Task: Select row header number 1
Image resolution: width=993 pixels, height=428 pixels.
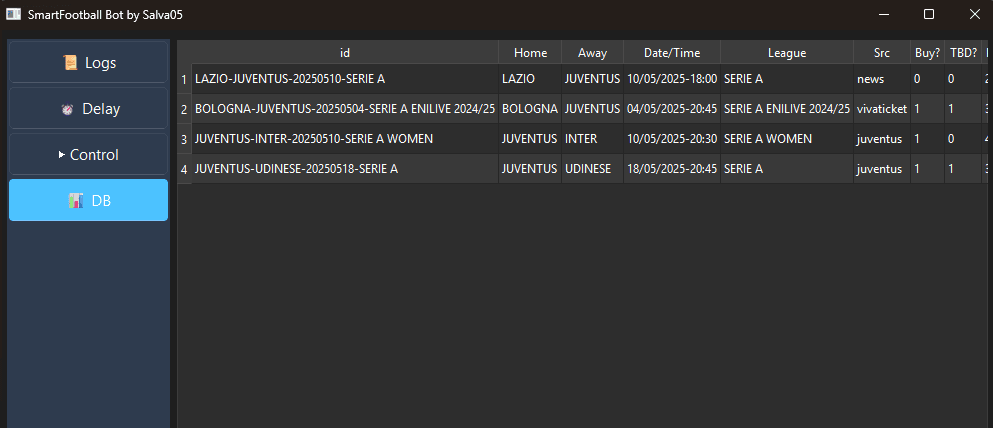Action: pyautogui.click(x=184, y=79)
